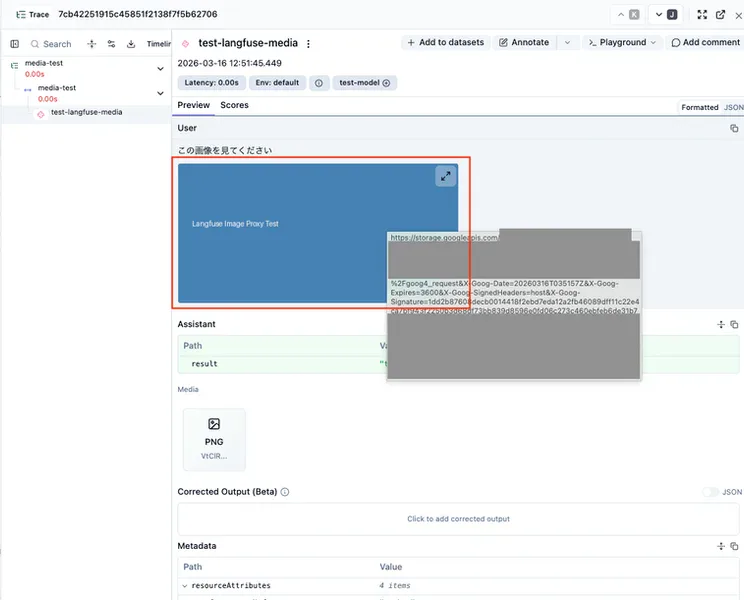Screen dimensions: 744x600
Task: Click Add comment button
Action: (x=706, y=43)
